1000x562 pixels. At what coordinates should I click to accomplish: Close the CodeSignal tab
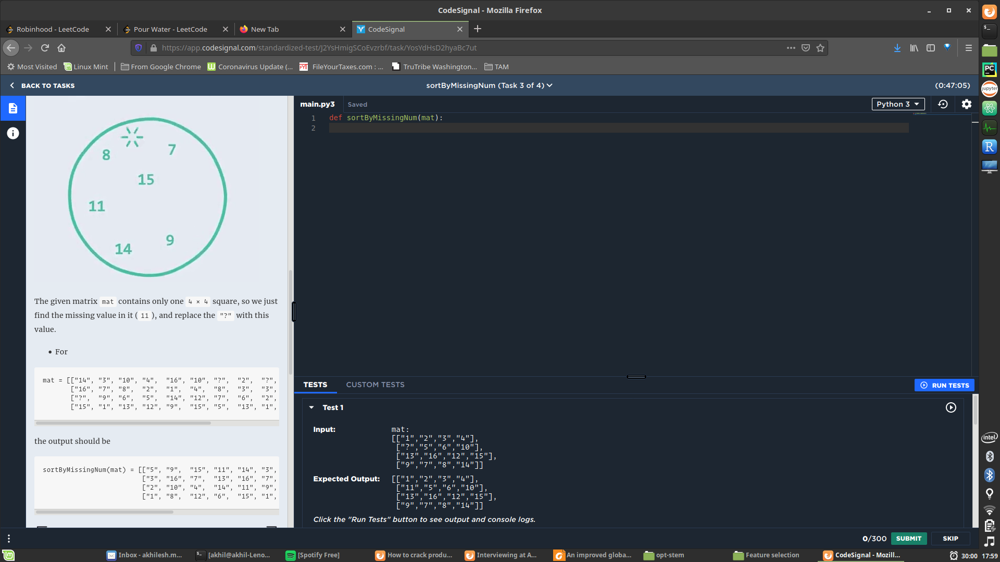click(x=460, y=29)
